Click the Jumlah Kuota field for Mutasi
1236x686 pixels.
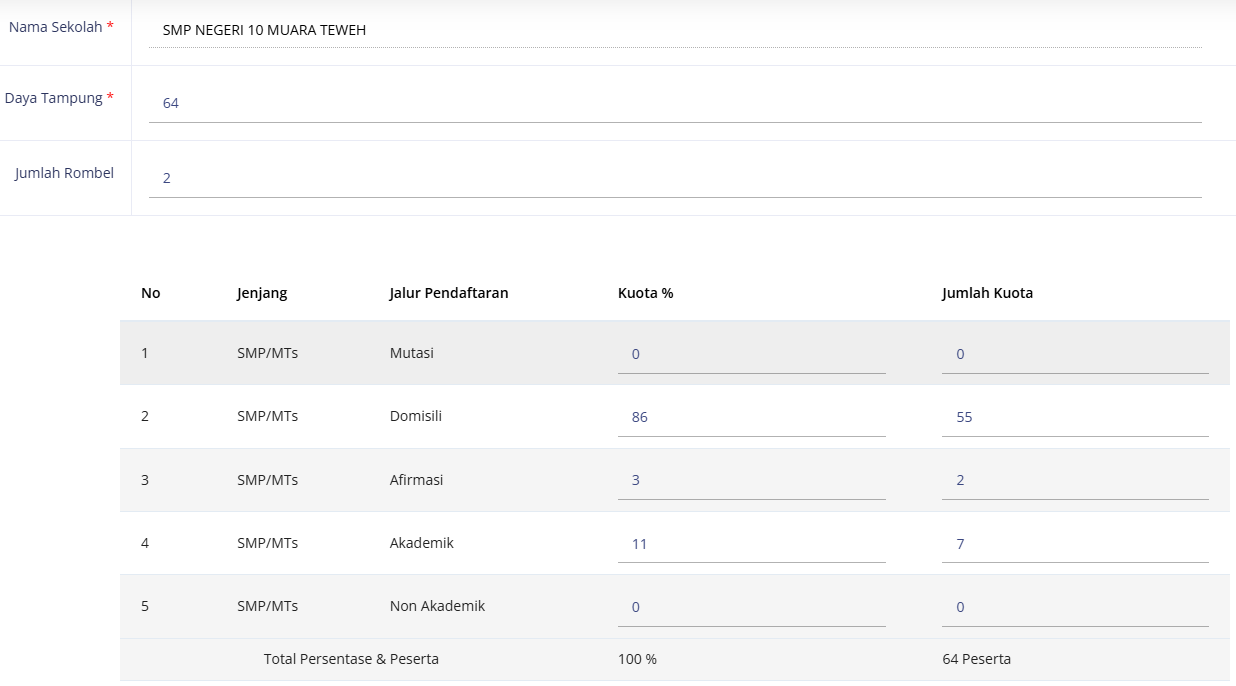point(1074,354)
